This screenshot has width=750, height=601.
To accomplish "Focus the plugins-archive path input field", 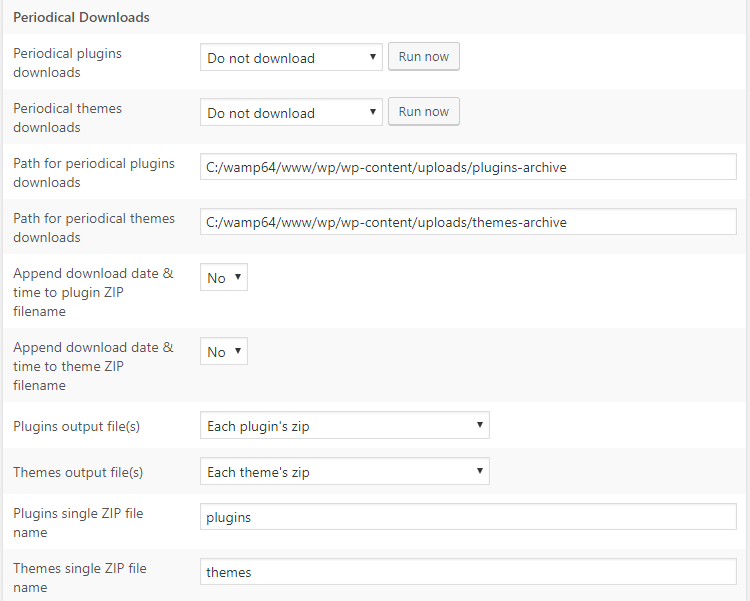I will [x=468, y=167].
